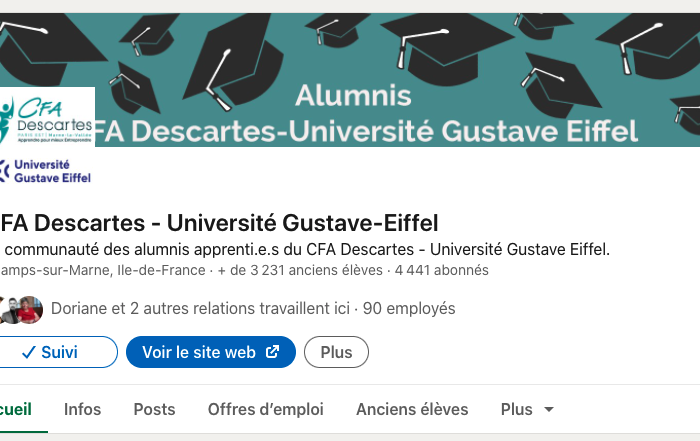Image resolution: width=700 pixels, height=441 pixels.
Task: Click the CFA Descartes - Université Gustave-Eiffel page title
Action: [x=220, y=223]
